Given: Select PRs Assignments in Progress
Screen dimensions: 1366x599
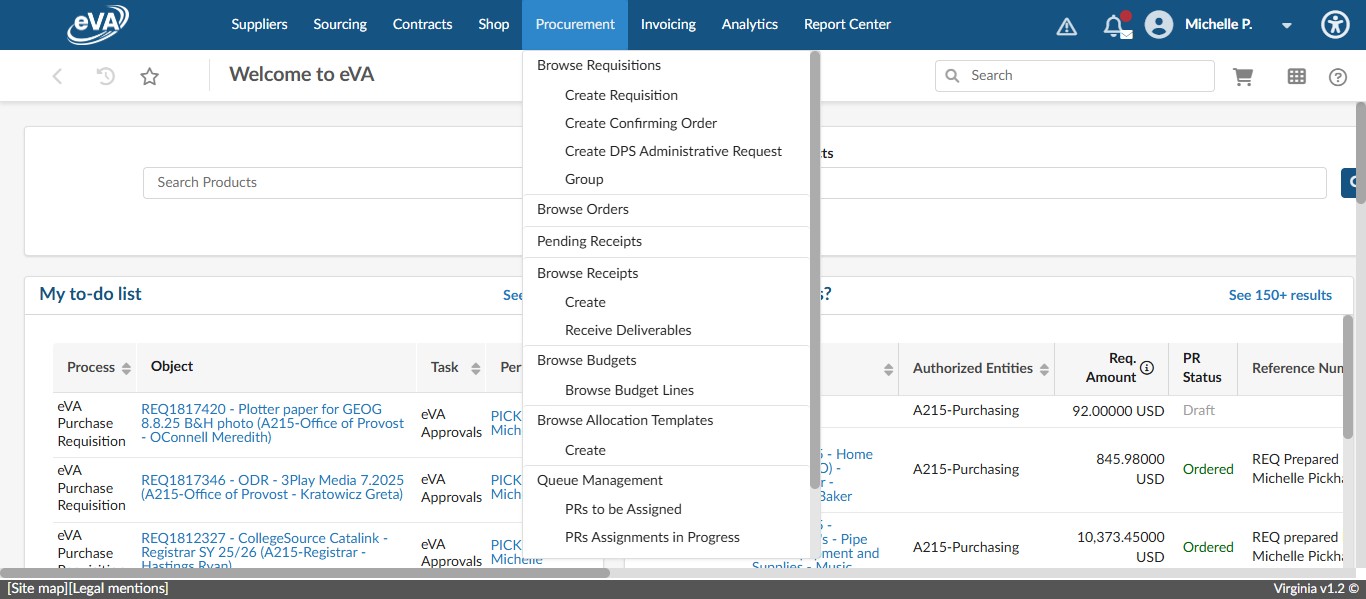Looking at the screenshot, I should (652, 537).
